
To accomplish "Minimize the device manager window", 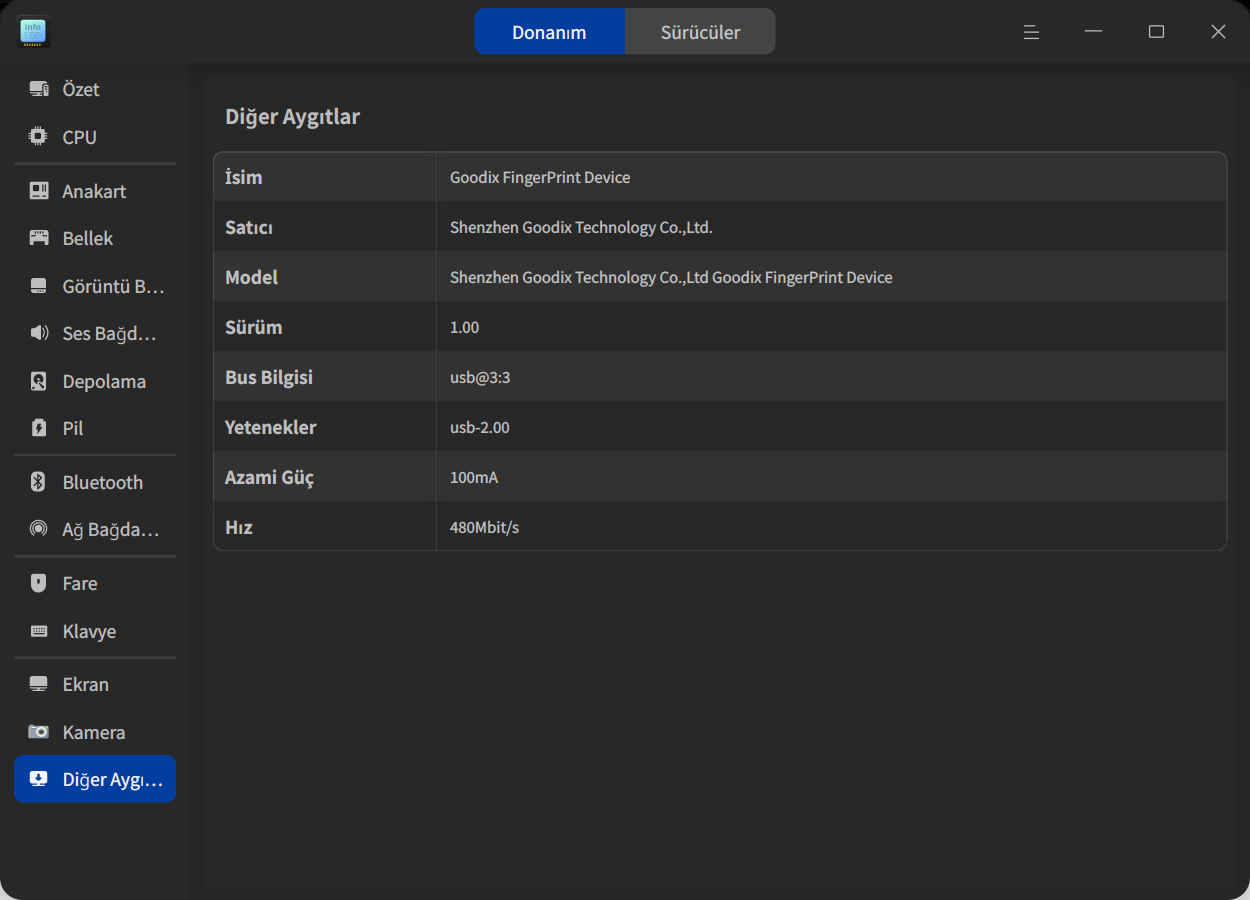I will [1093, 32].
